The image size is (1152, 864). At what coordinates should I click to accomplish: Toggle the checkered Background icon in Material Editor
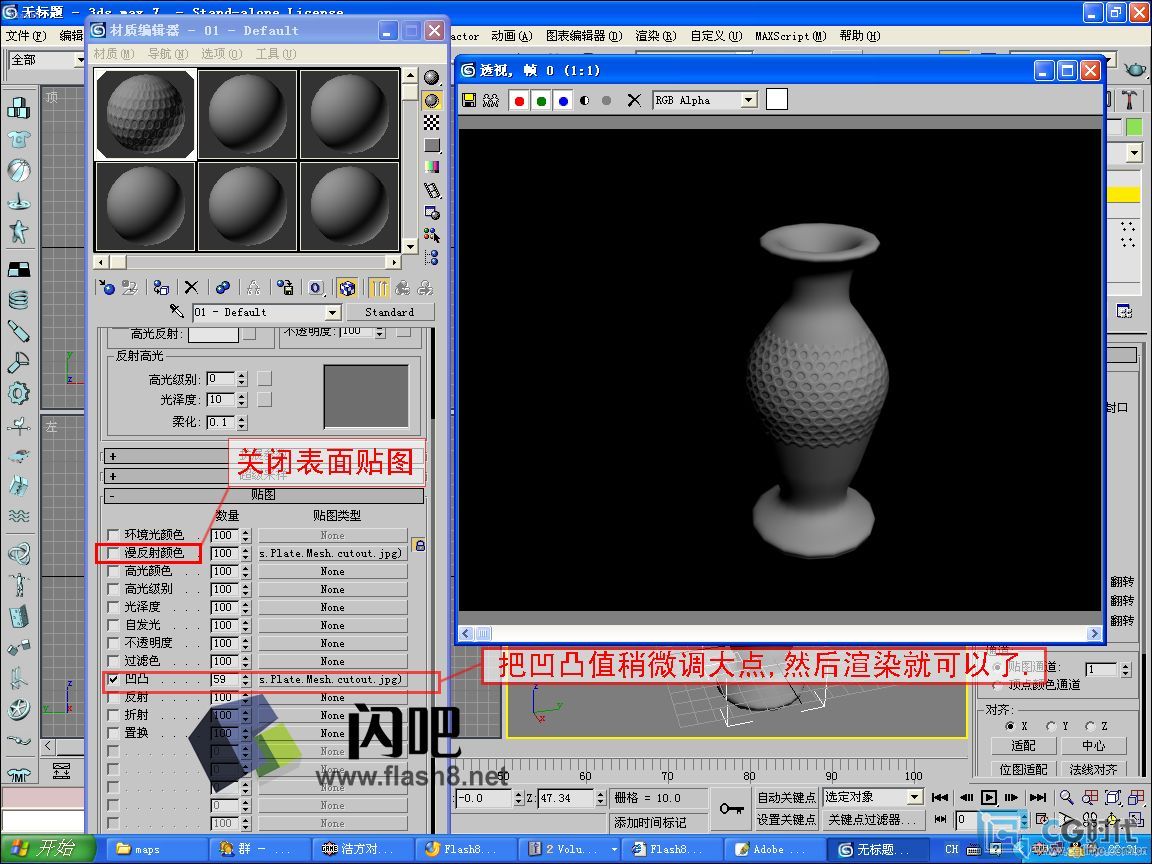tap(432, 122)
